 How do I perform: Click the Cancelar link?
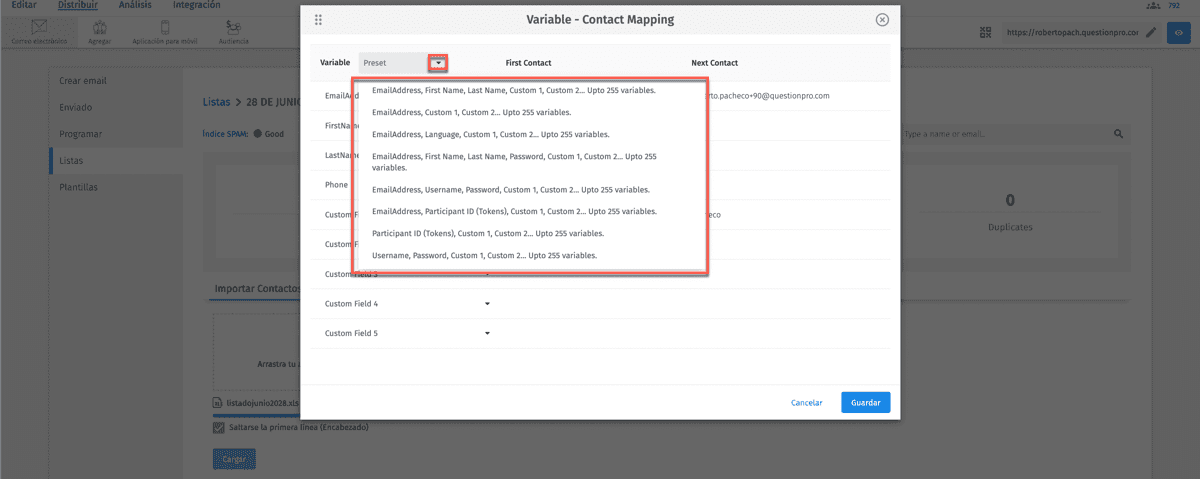coord(806,402)
